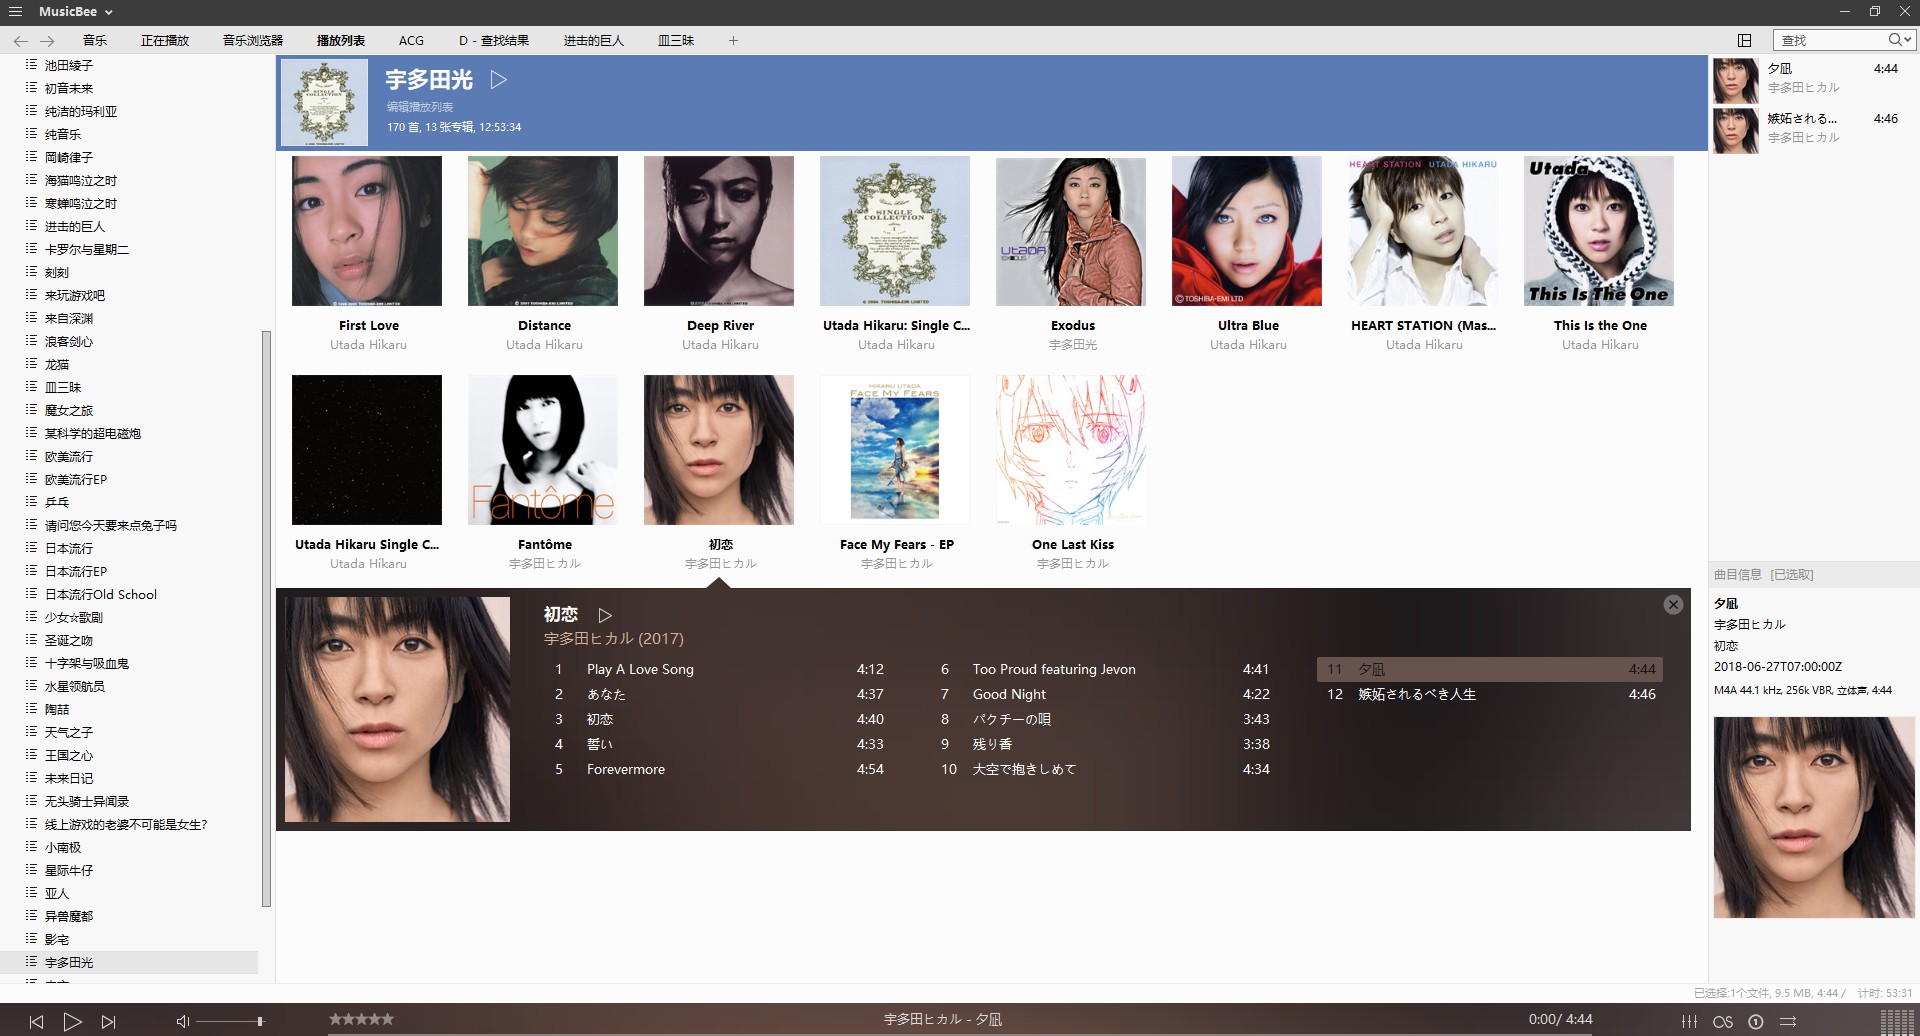Switch to the 正在播放 tab
This screenshot has width=1920, height=1036.
click(165, 41)
